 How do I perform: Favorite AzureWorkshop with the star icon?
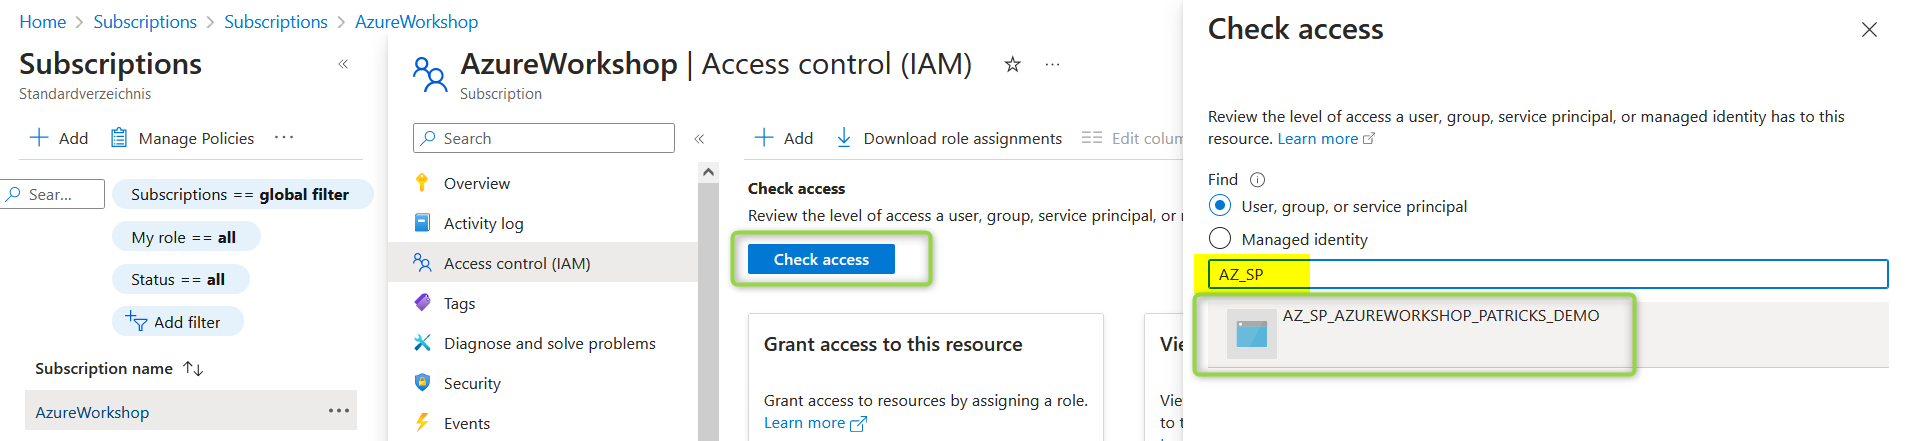coord(1012,65)
